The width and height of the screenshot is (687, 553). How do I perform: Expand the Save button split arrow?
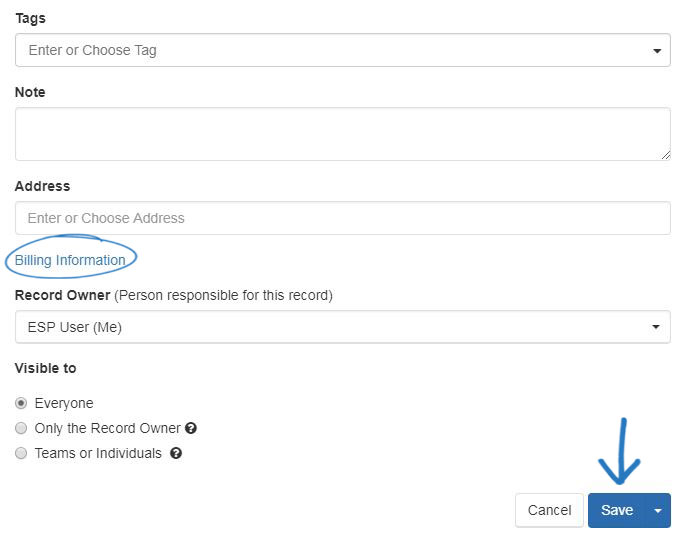[658, 510]
